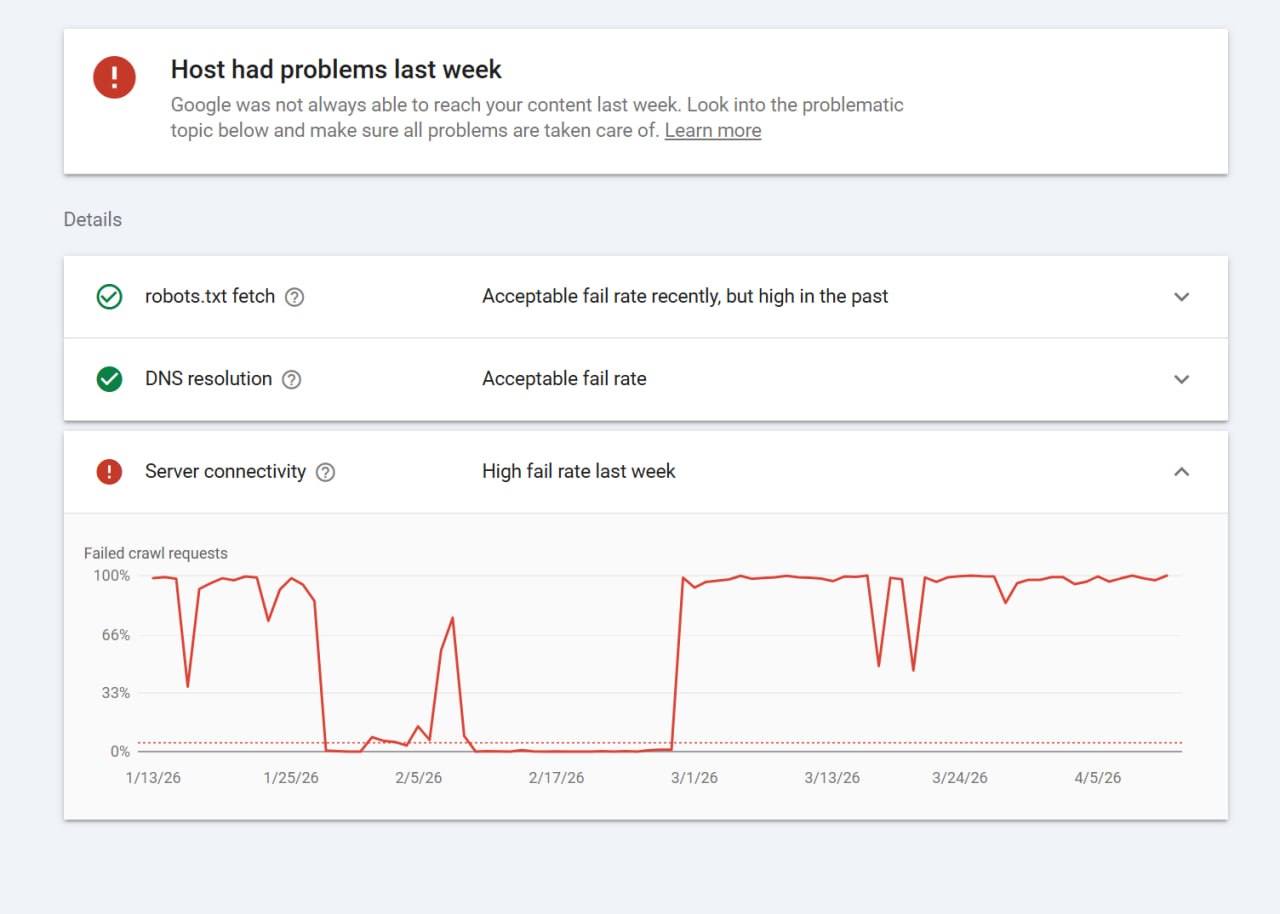Click the 'Acceptable fail rate recently' status text
This screenshot has height=914, width=1280.
(x=685, y=297)
